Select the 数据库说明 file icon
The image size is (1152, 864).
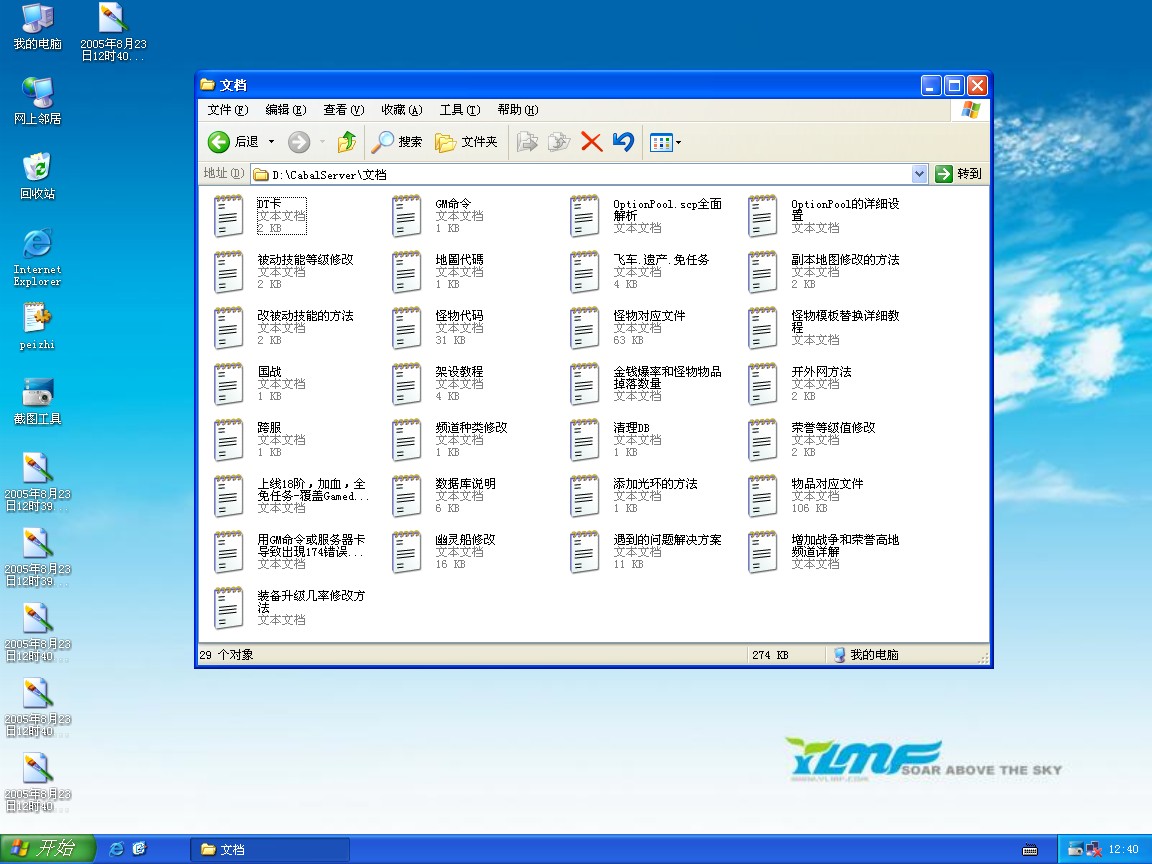click(407, 496)
